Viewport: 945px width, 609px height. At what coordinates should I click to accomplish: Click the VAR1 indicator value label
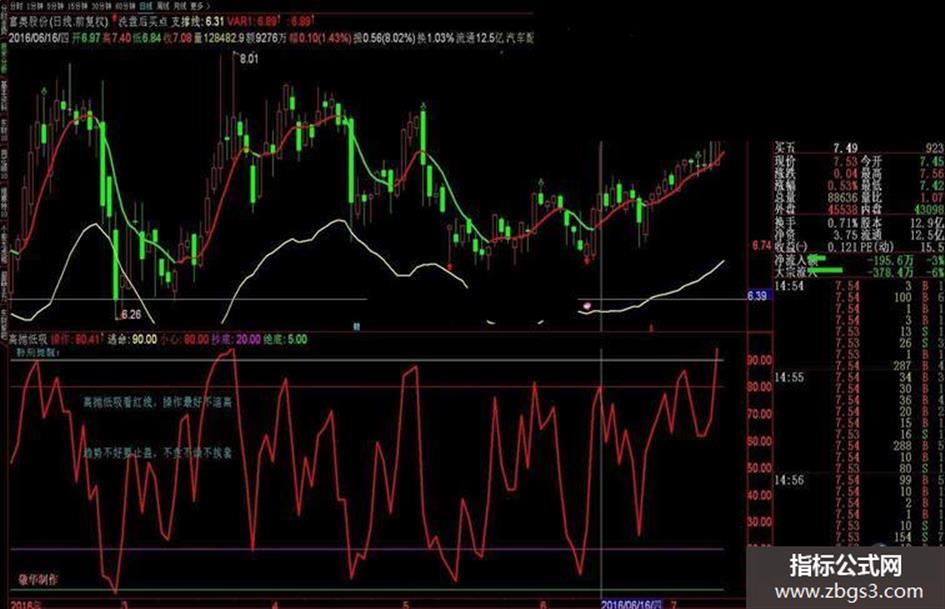tap(252, 22)
